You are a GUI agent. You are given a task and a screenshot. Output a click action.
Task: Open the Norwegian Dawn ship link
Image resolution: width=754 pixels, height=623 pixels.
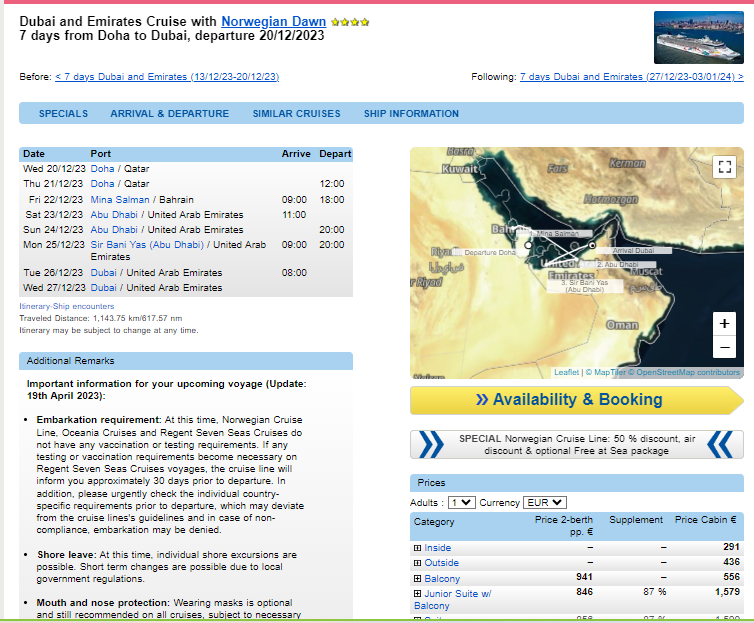tap(274, 22)
